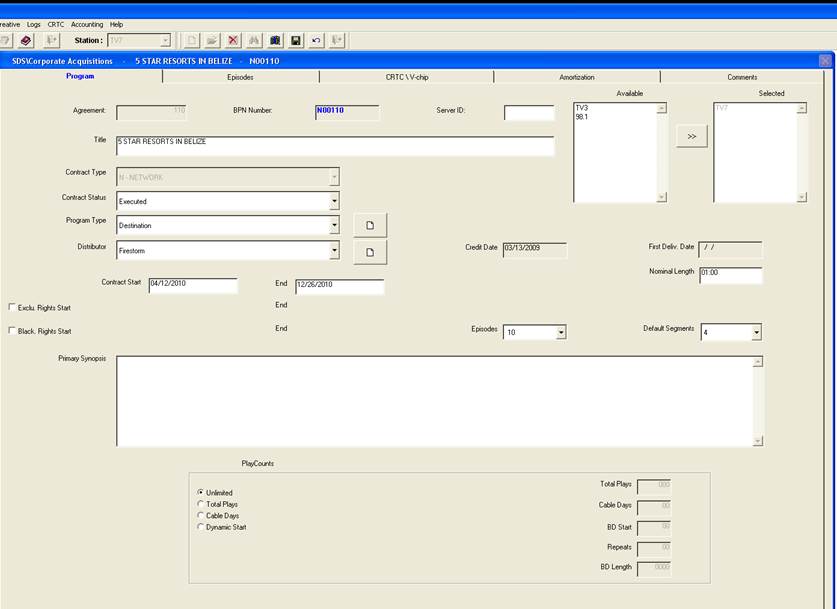Click the binoculars find icon
This screenshot has width=837, height=609.
tap(254, 40)
